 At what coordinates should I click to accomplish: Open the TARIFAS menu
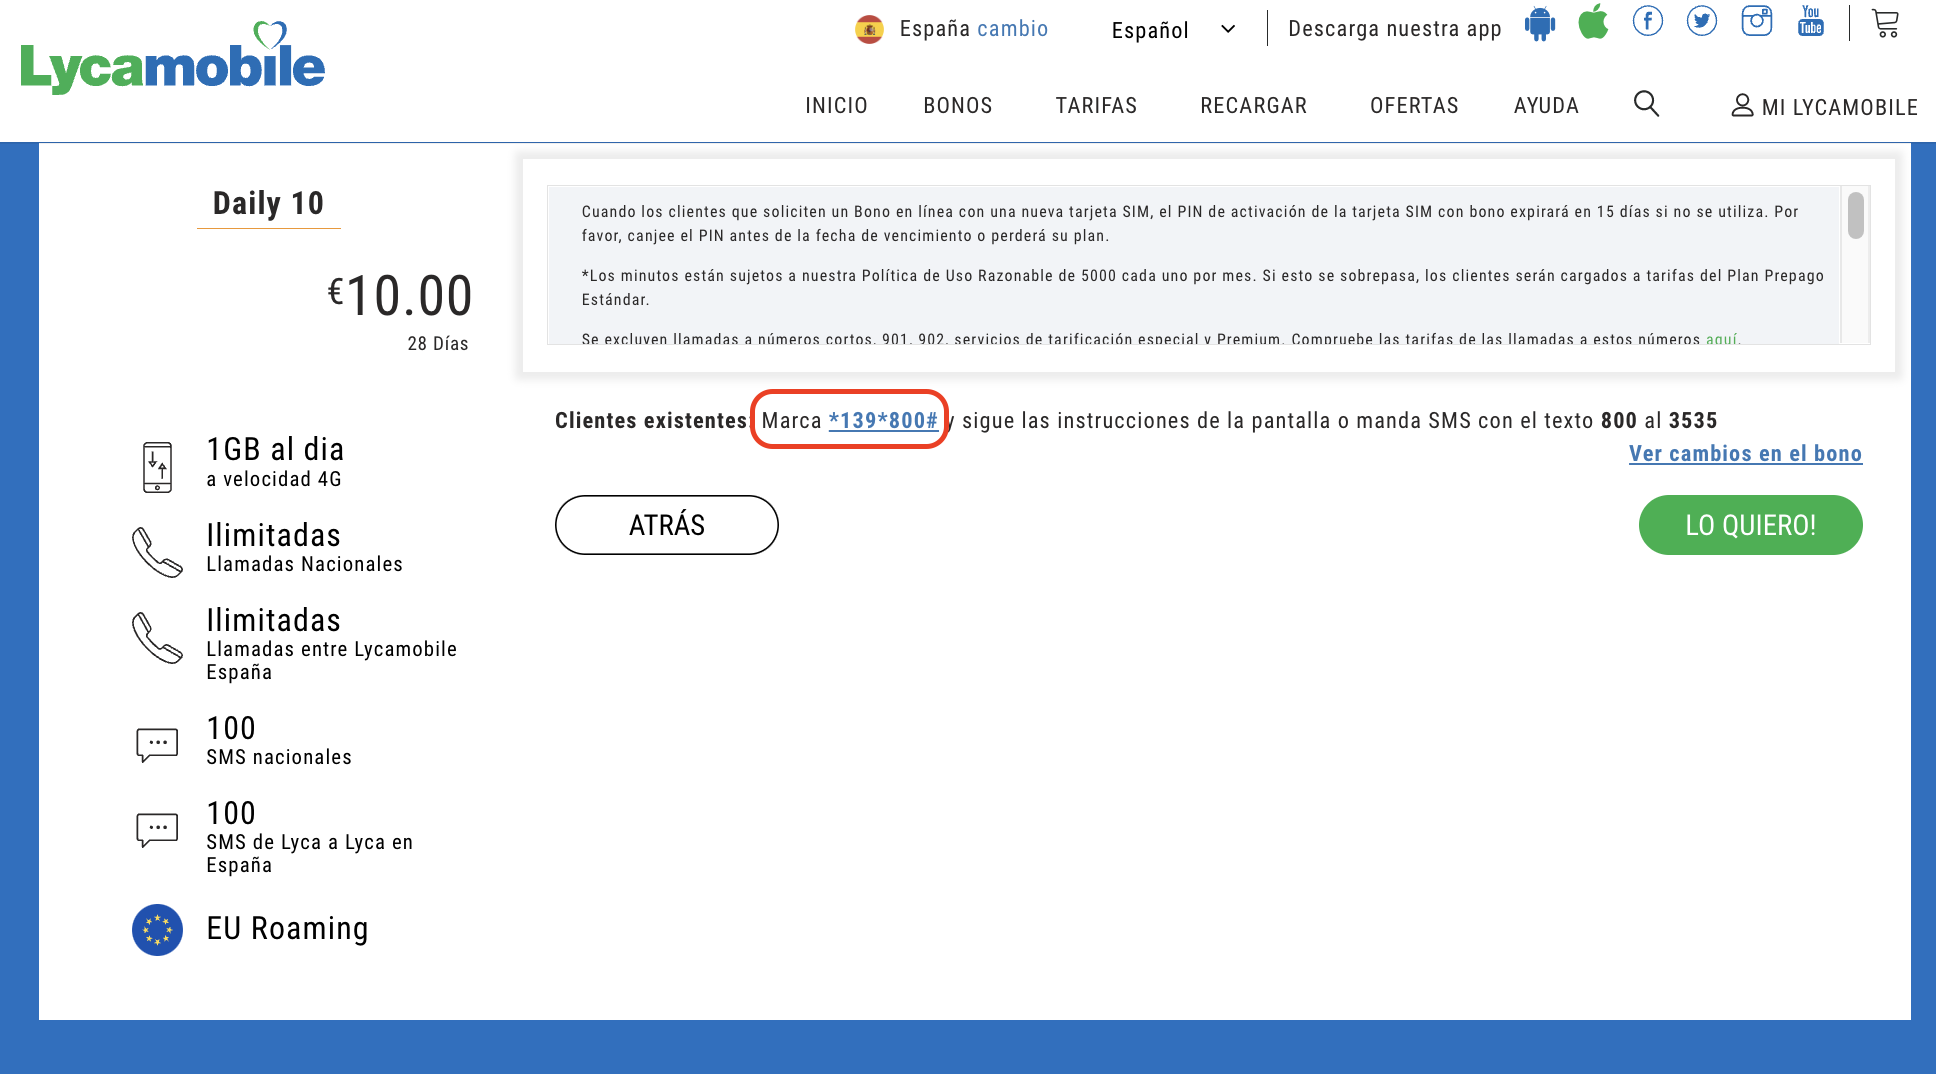1096,105
